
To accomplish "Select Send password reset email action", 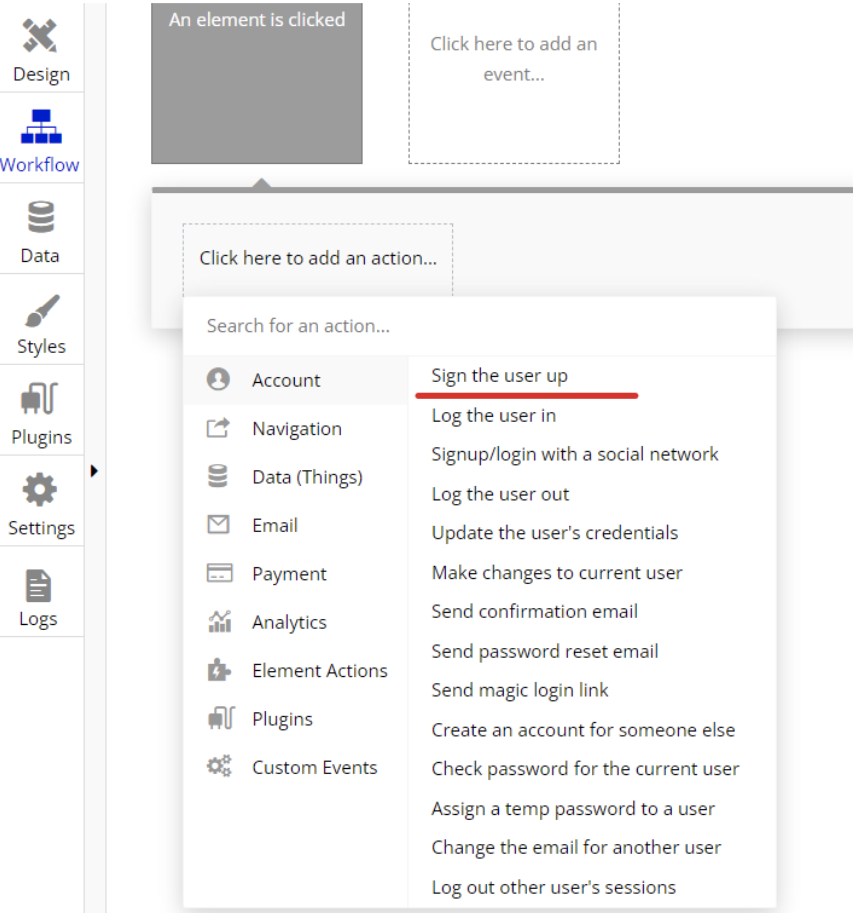I will [544, 651].
